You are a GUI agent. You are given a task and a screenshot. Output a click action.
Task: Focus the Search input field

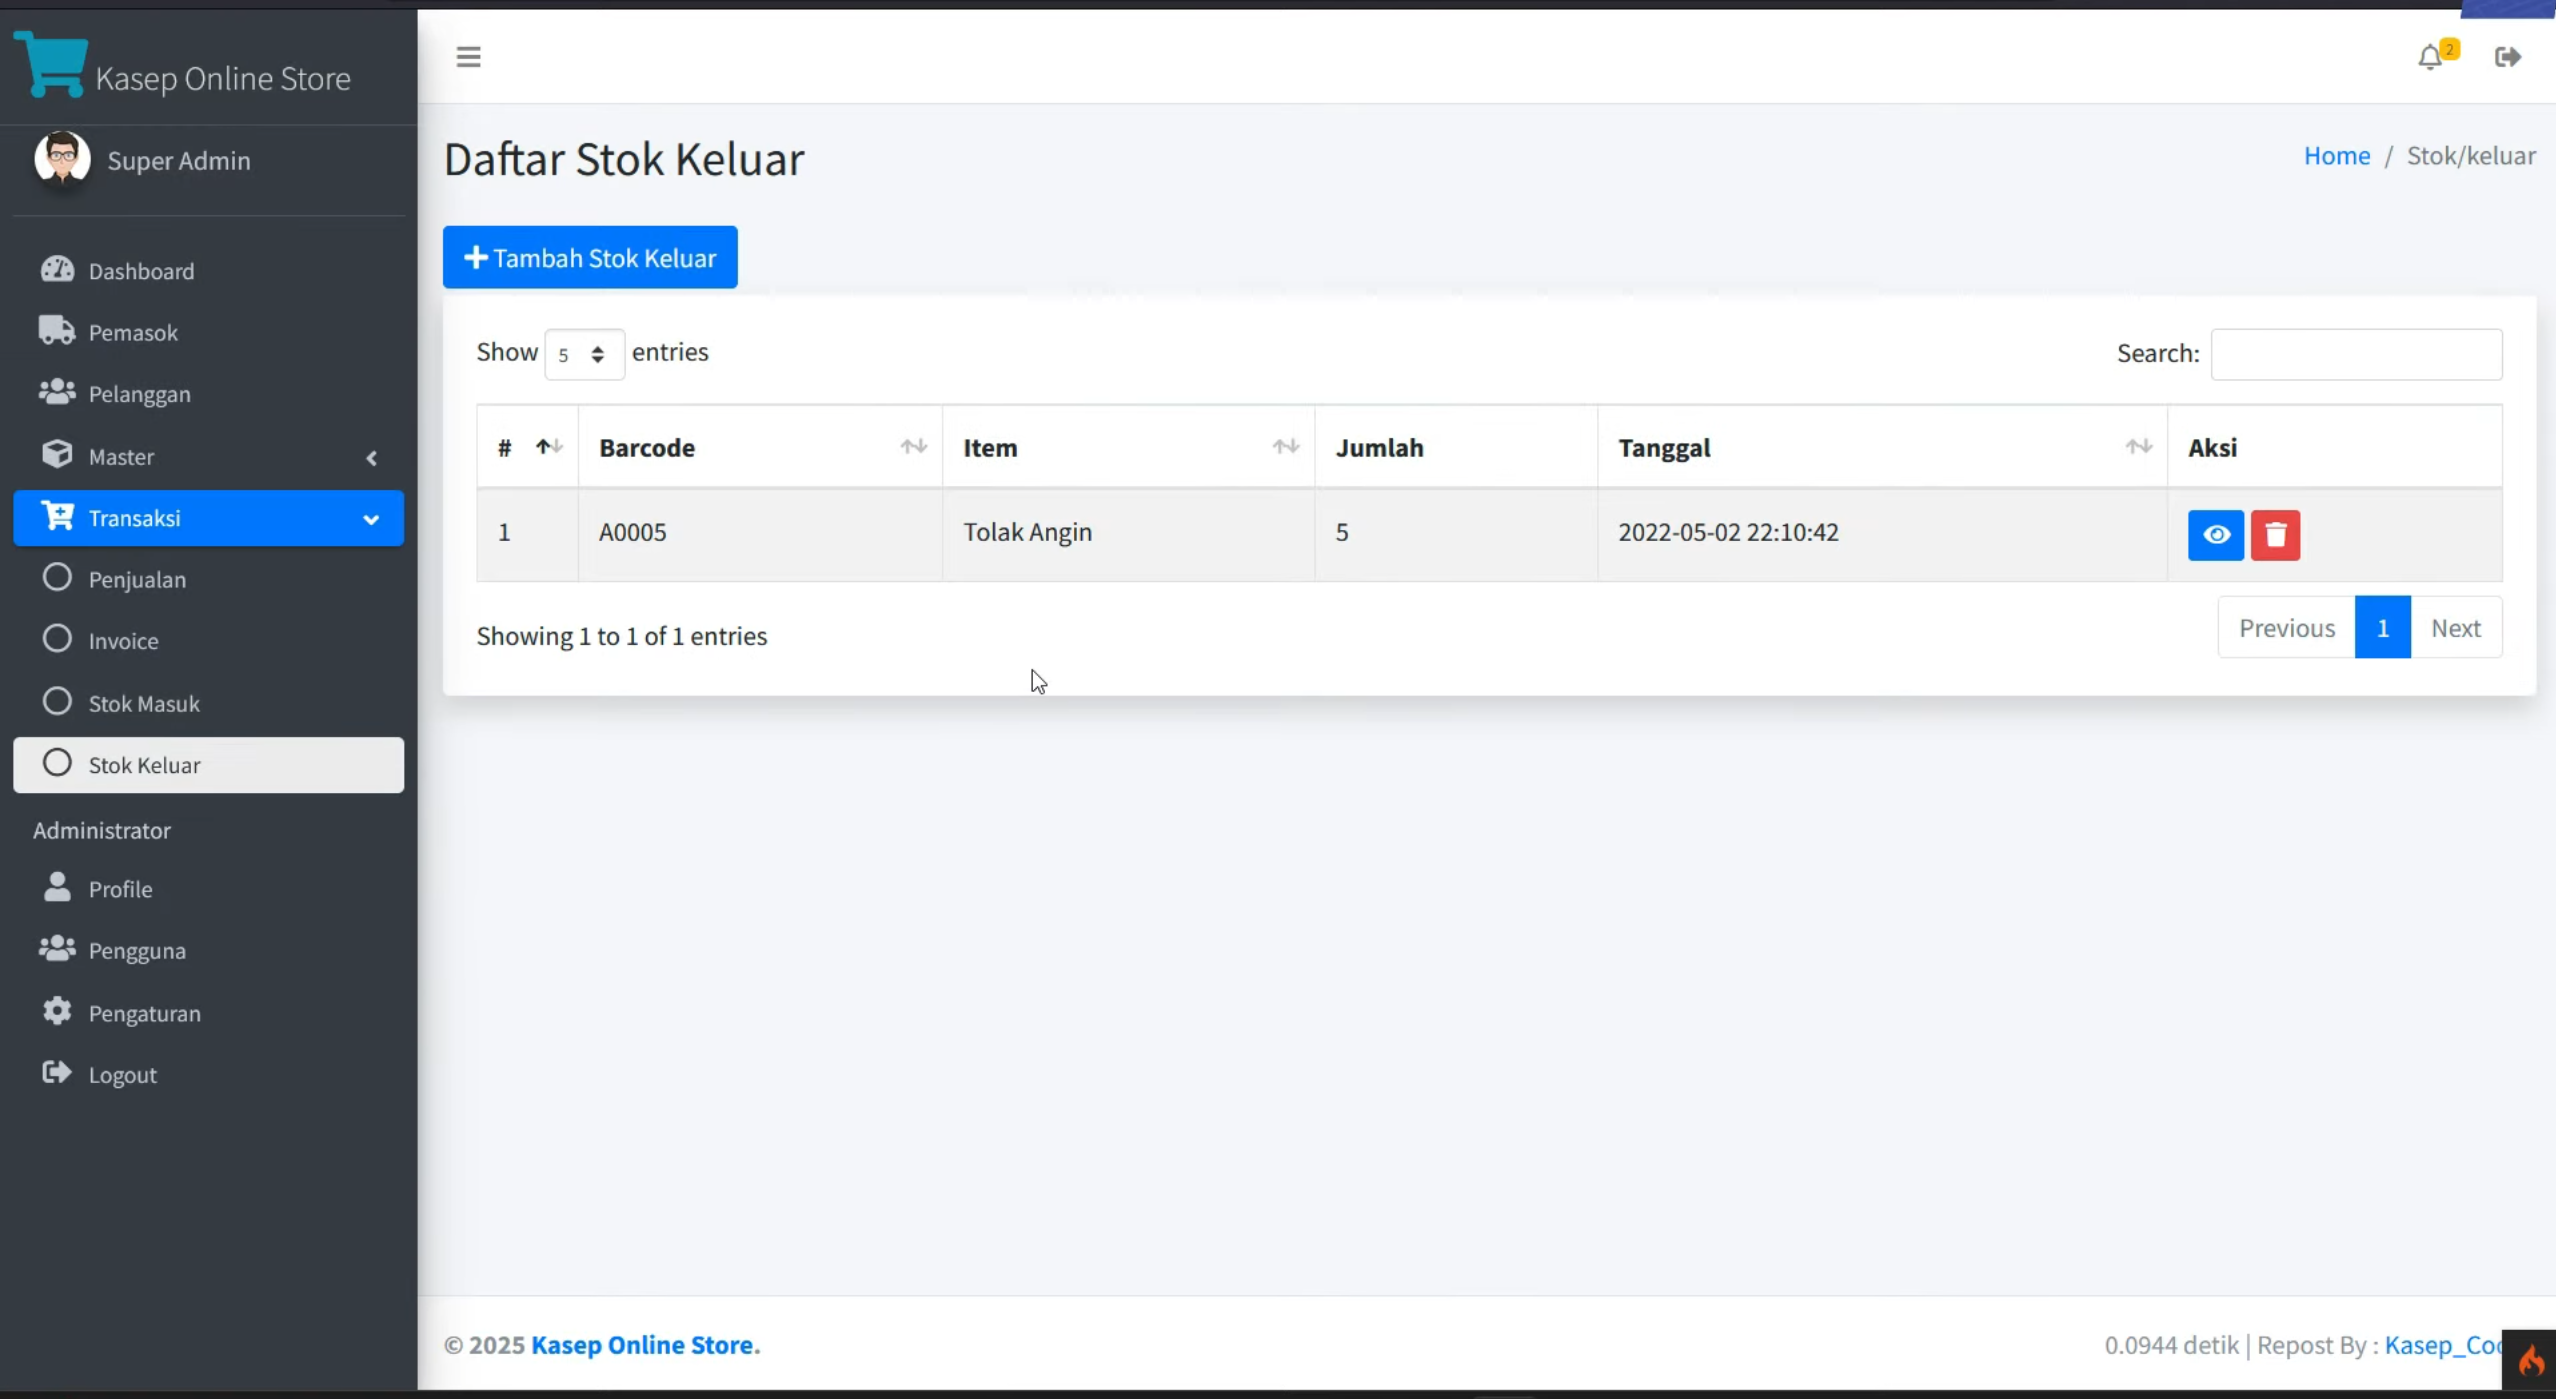[x=2356, y=354]
